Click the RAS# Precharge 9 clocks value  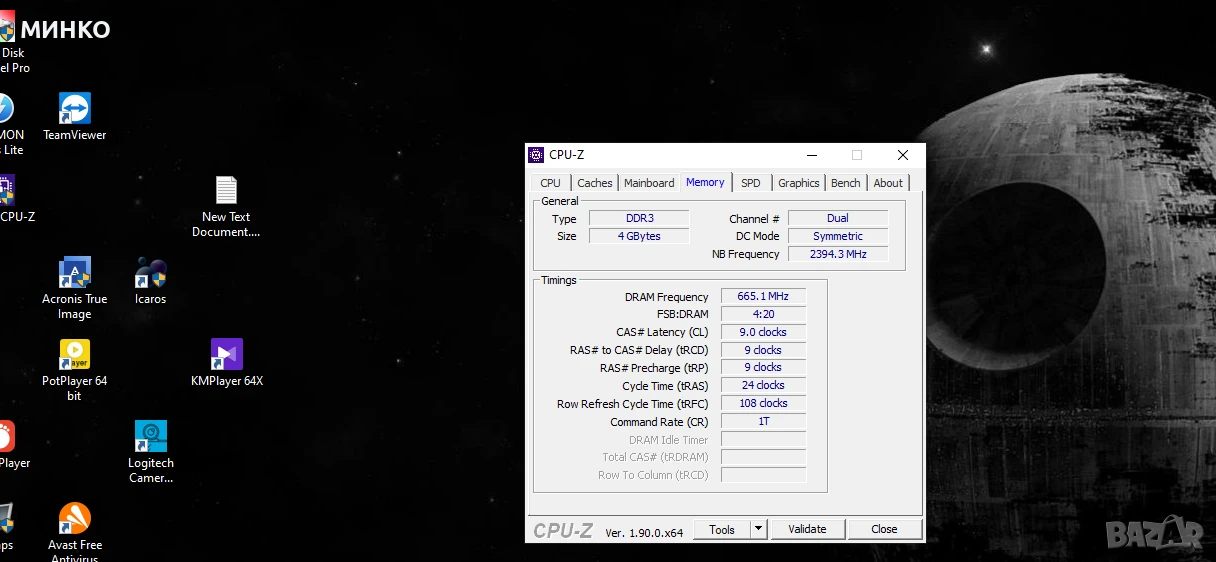(x=763, y=368)
